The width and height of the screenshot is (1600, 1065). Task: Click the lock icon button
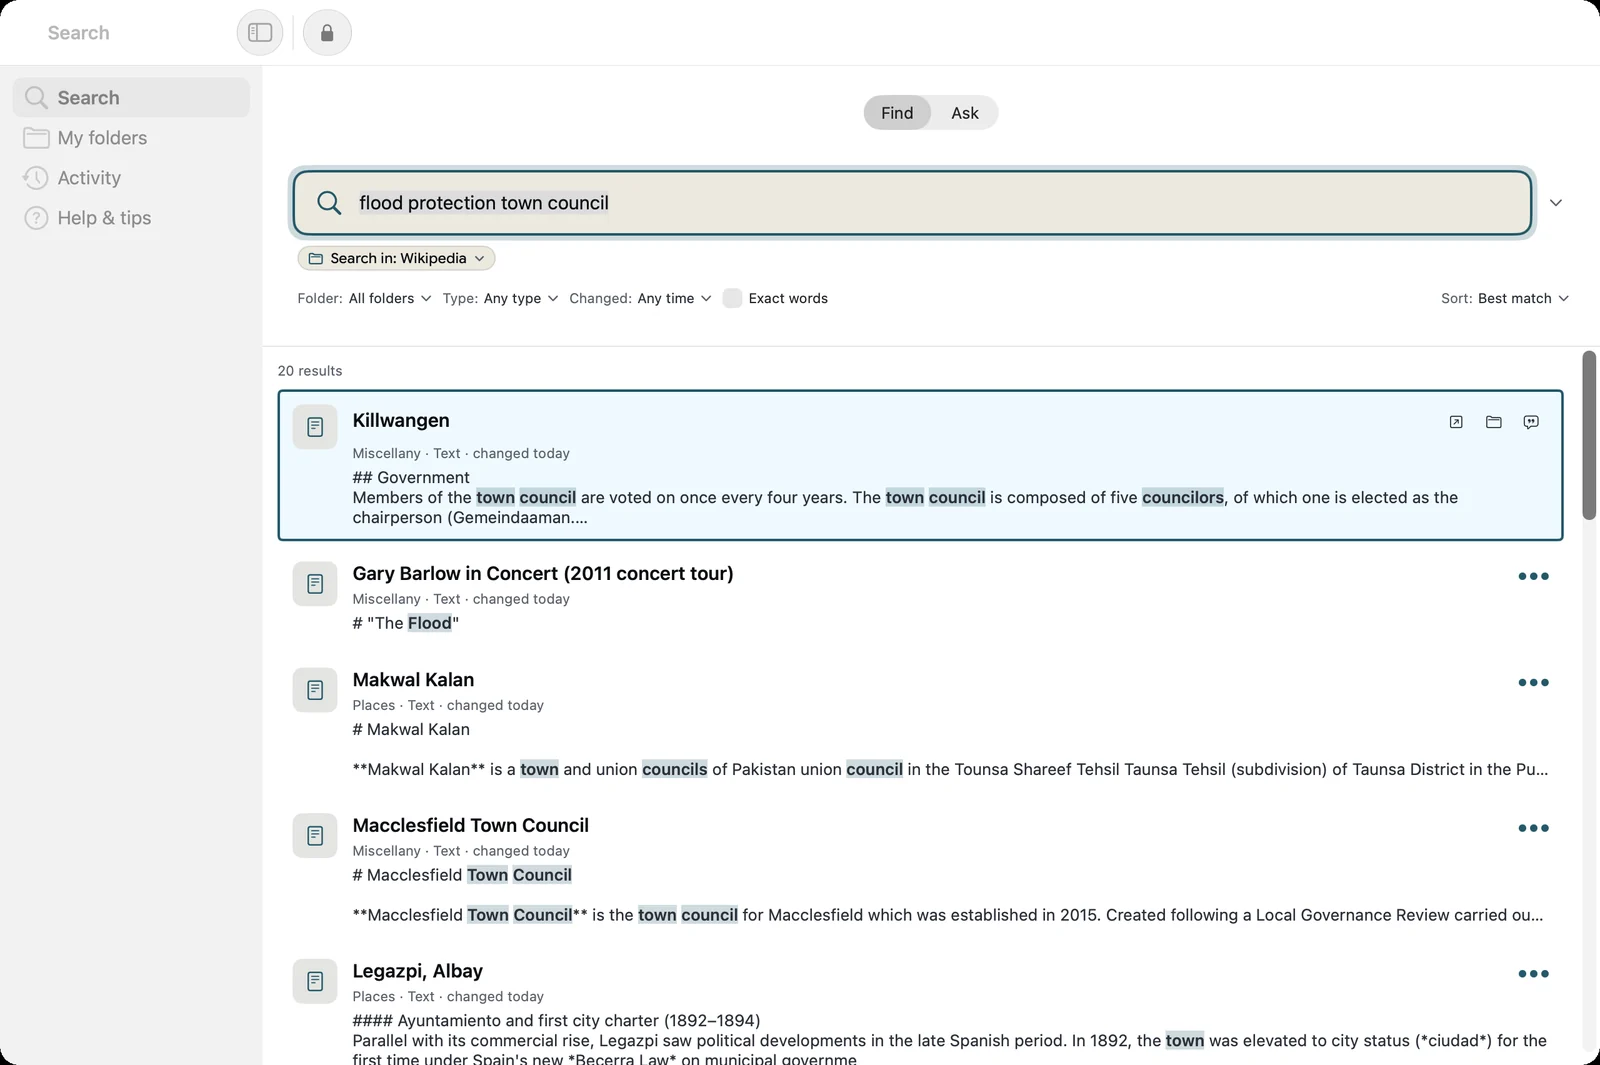[327, 33]
